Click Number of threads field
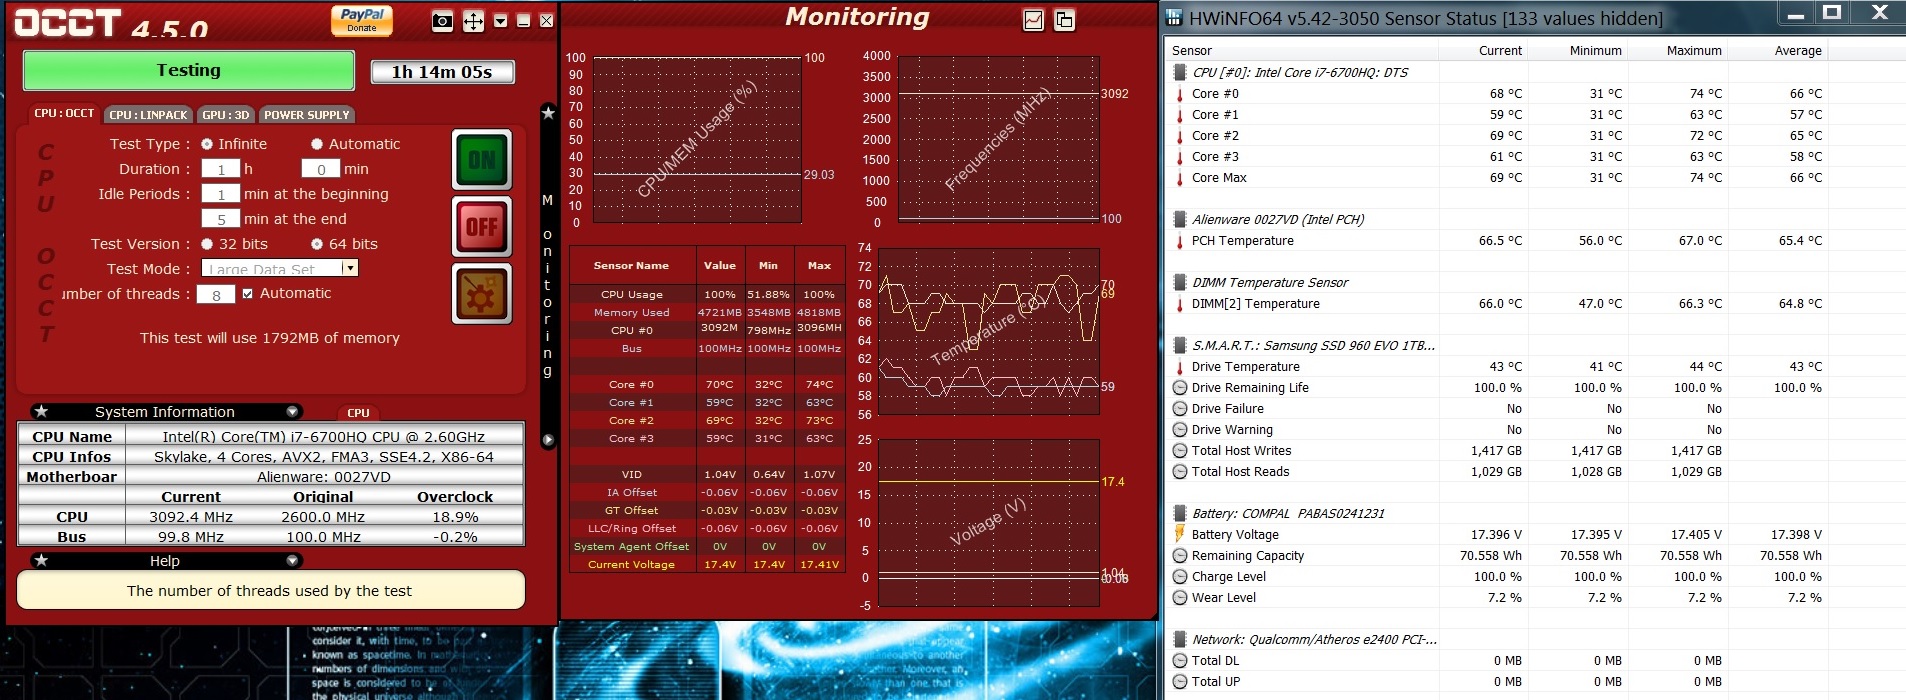Viewport: 1906px width, 700px height. tap(216, 295)
